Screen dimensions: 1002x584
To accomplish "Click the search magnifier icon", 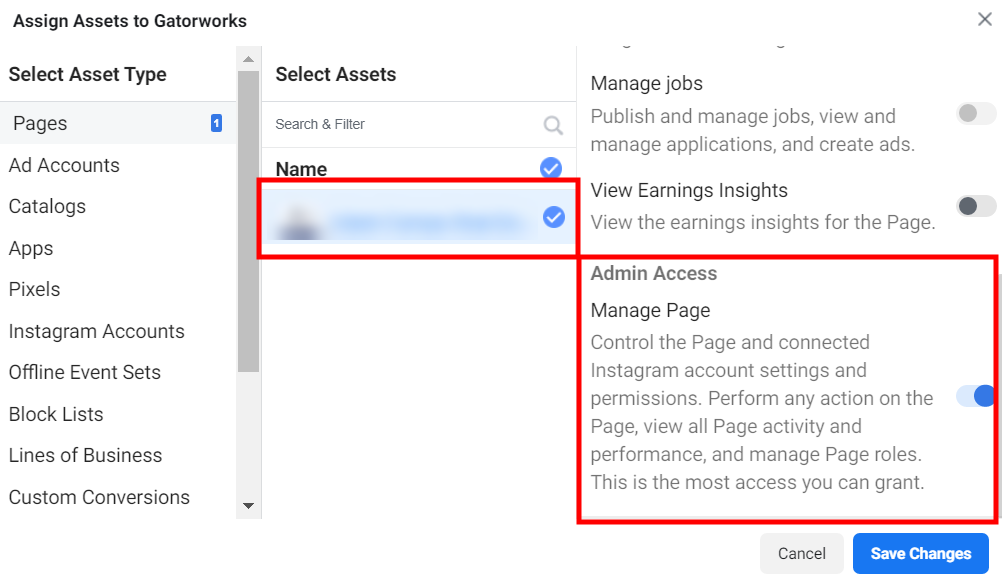I will point(553,125).
